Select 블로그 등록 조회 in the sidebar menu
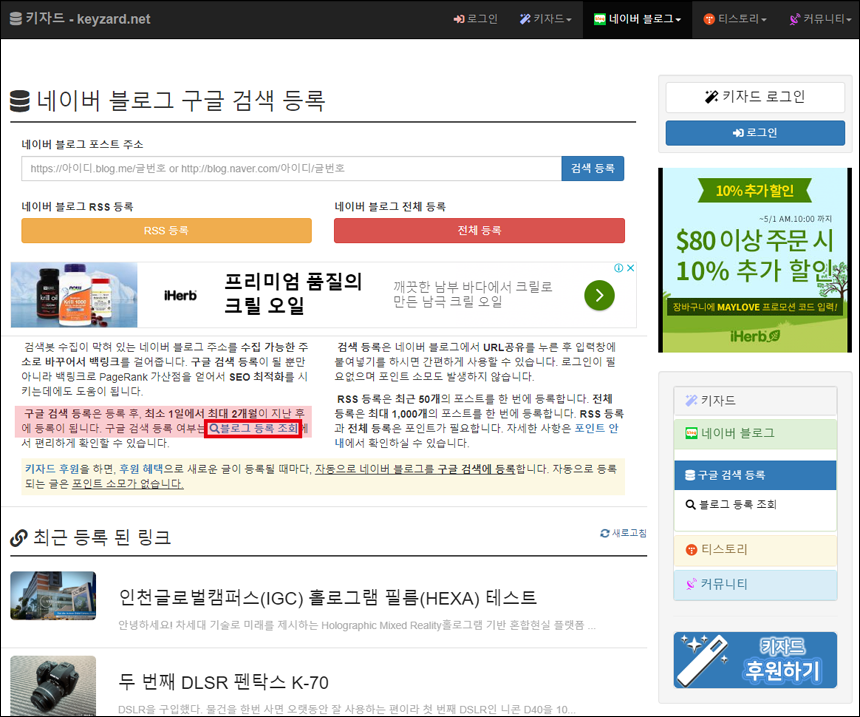Image resolution: width=860 pixels, height=717 pixels. pyautogui.click(x=755, y=504)
